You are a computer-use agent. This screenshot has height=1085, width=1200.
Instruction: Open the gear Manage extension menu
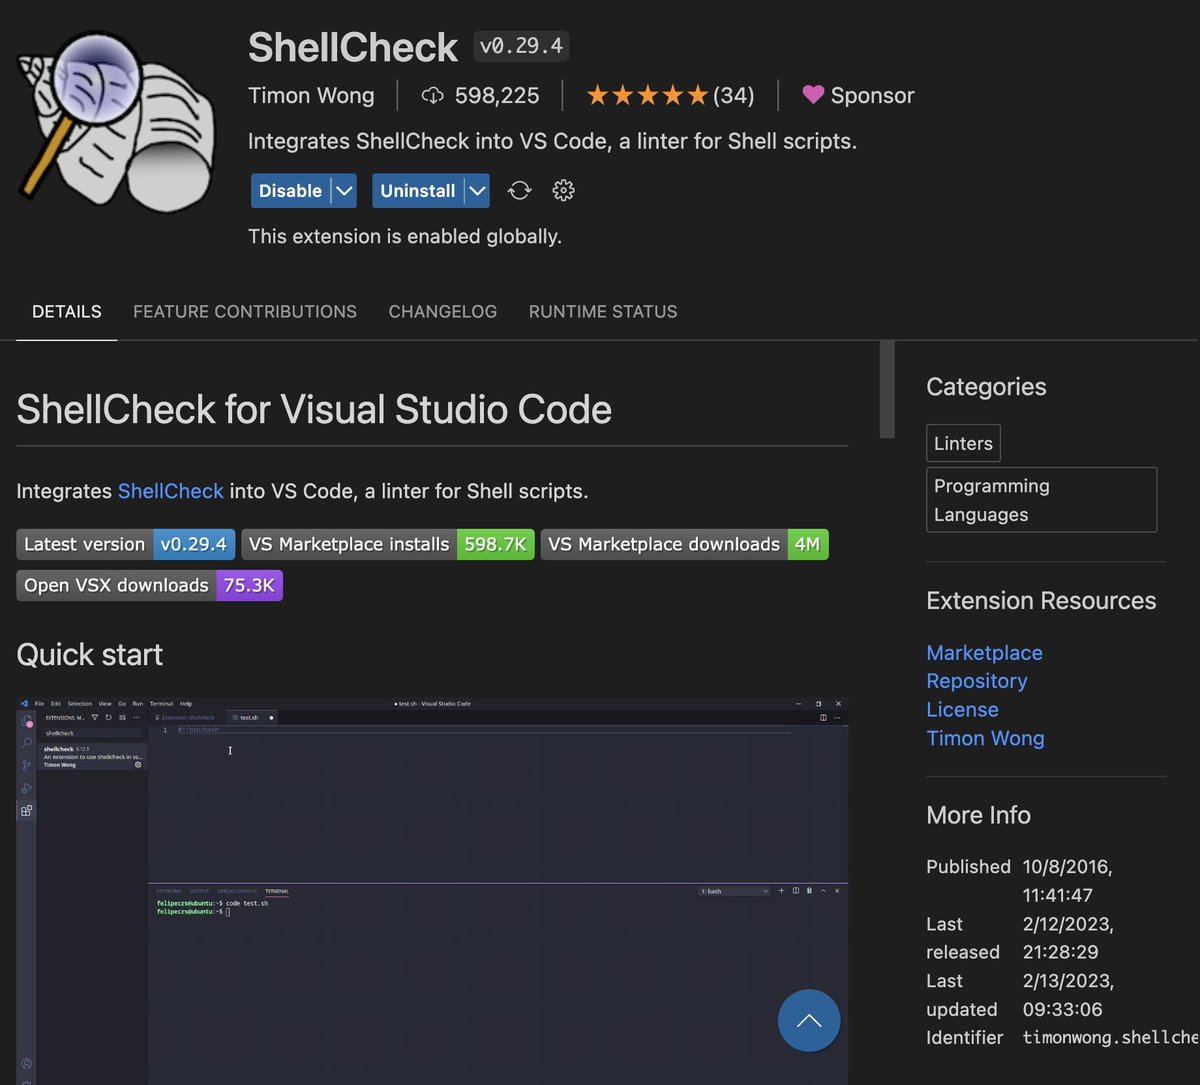(x=563, y=191)
